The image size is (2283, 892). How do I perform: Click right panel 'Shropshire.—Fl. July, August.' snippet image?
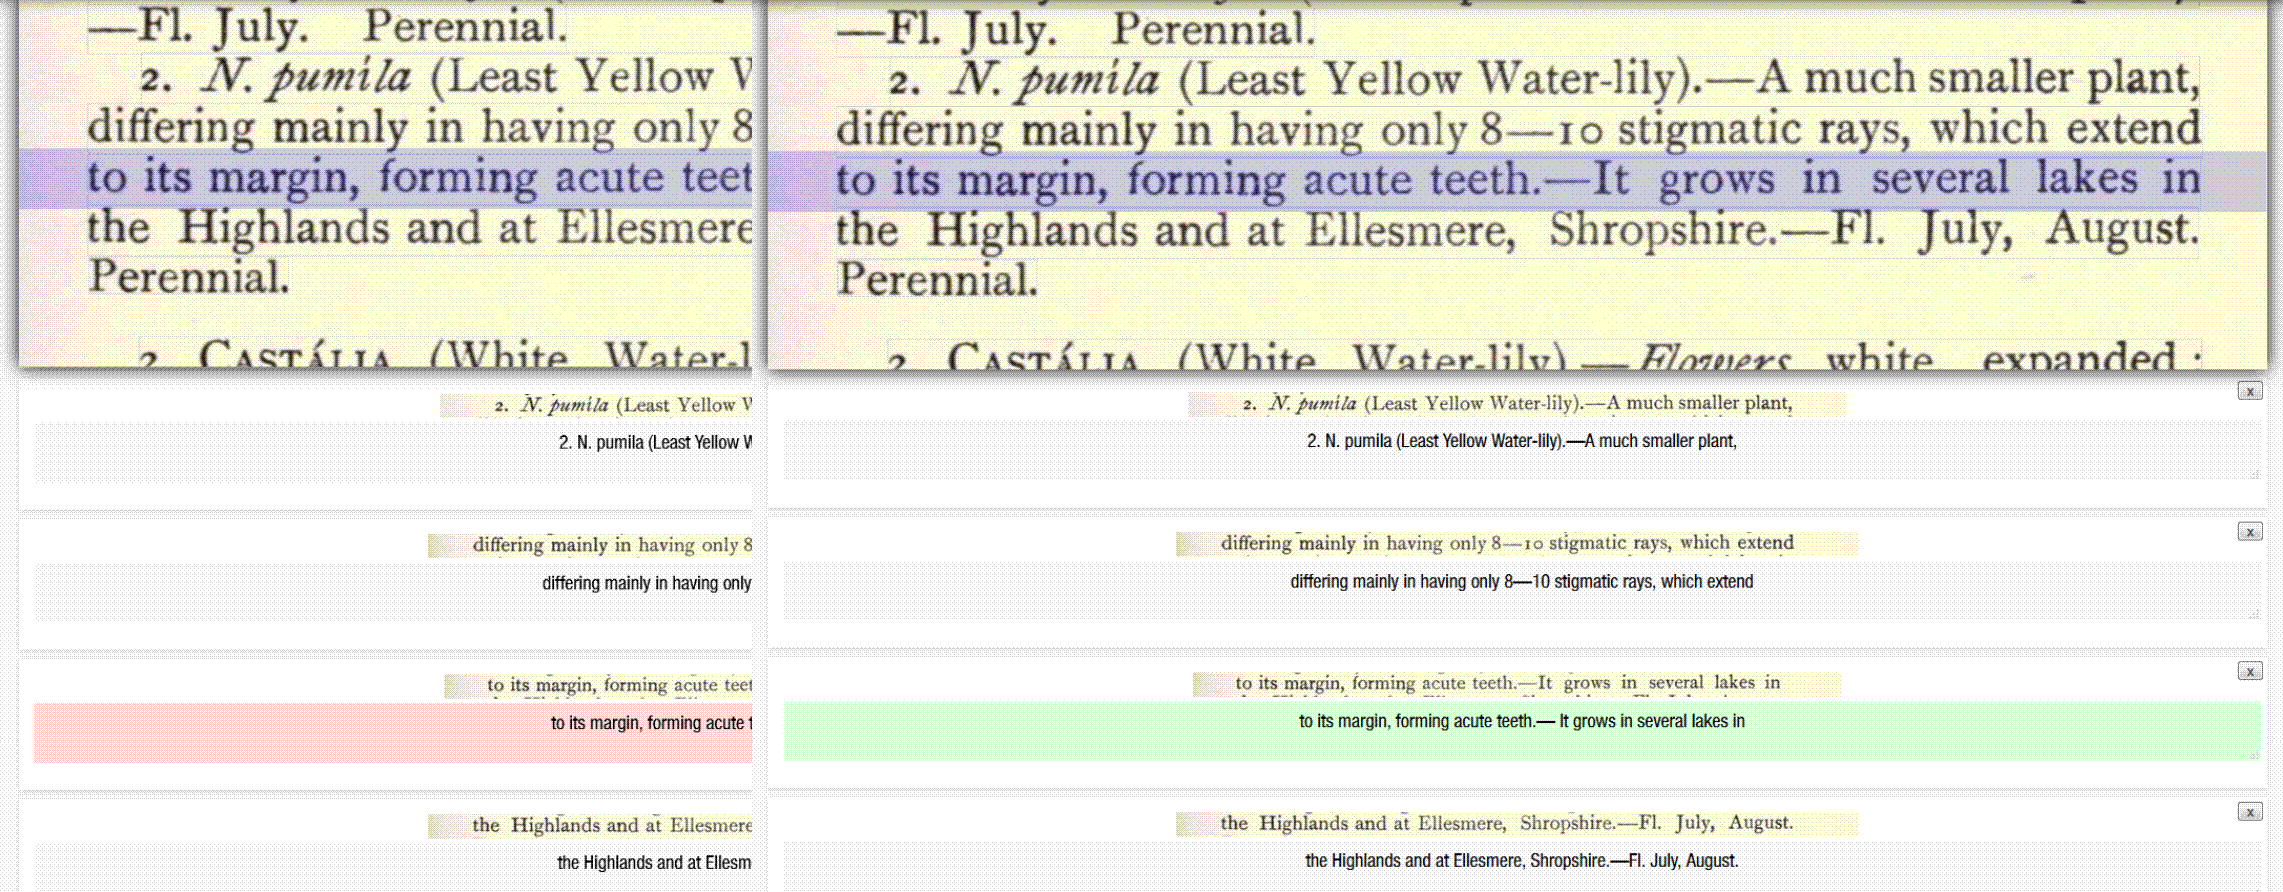coord(1517,823)
